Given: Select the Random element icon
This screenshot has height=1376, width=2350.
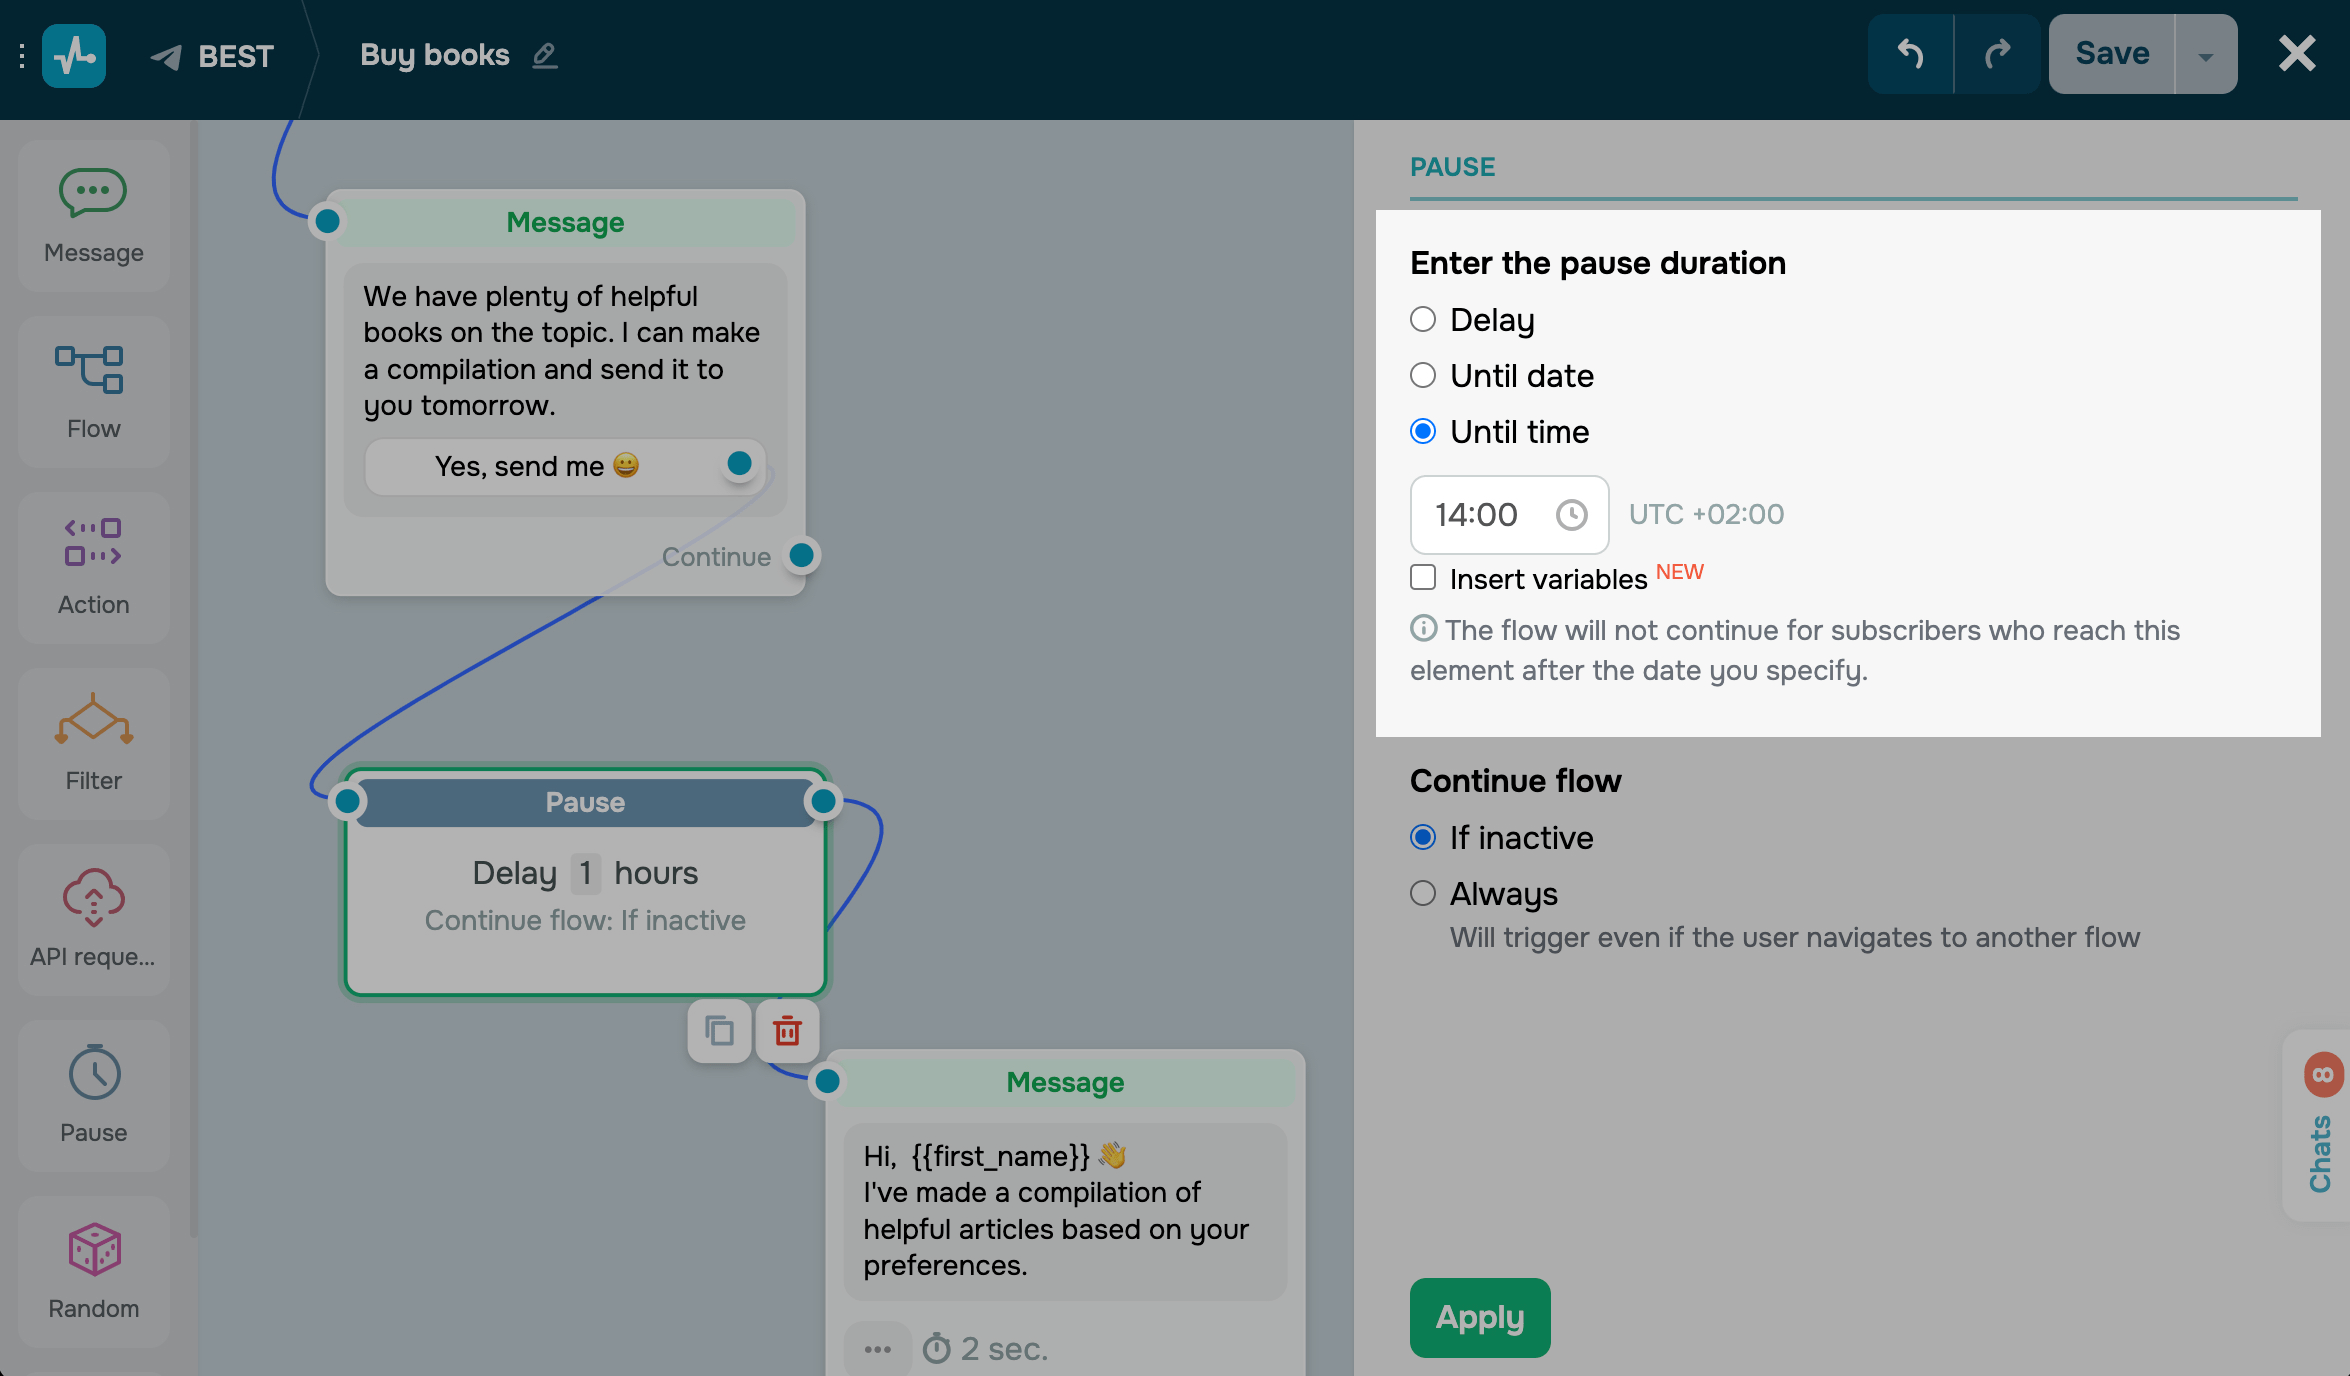Looking at the screenshot, I should tap(94, 1250).
